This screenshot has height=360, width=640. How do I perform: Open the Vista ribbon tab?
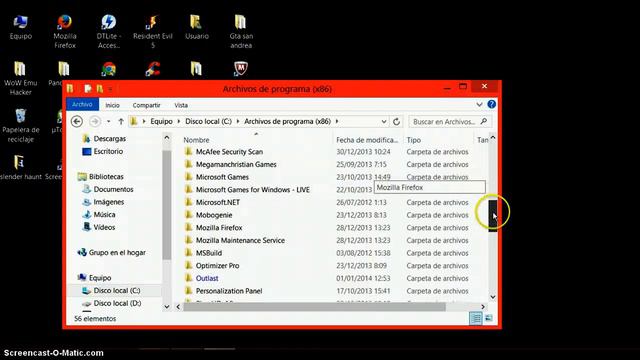(181, 105)
